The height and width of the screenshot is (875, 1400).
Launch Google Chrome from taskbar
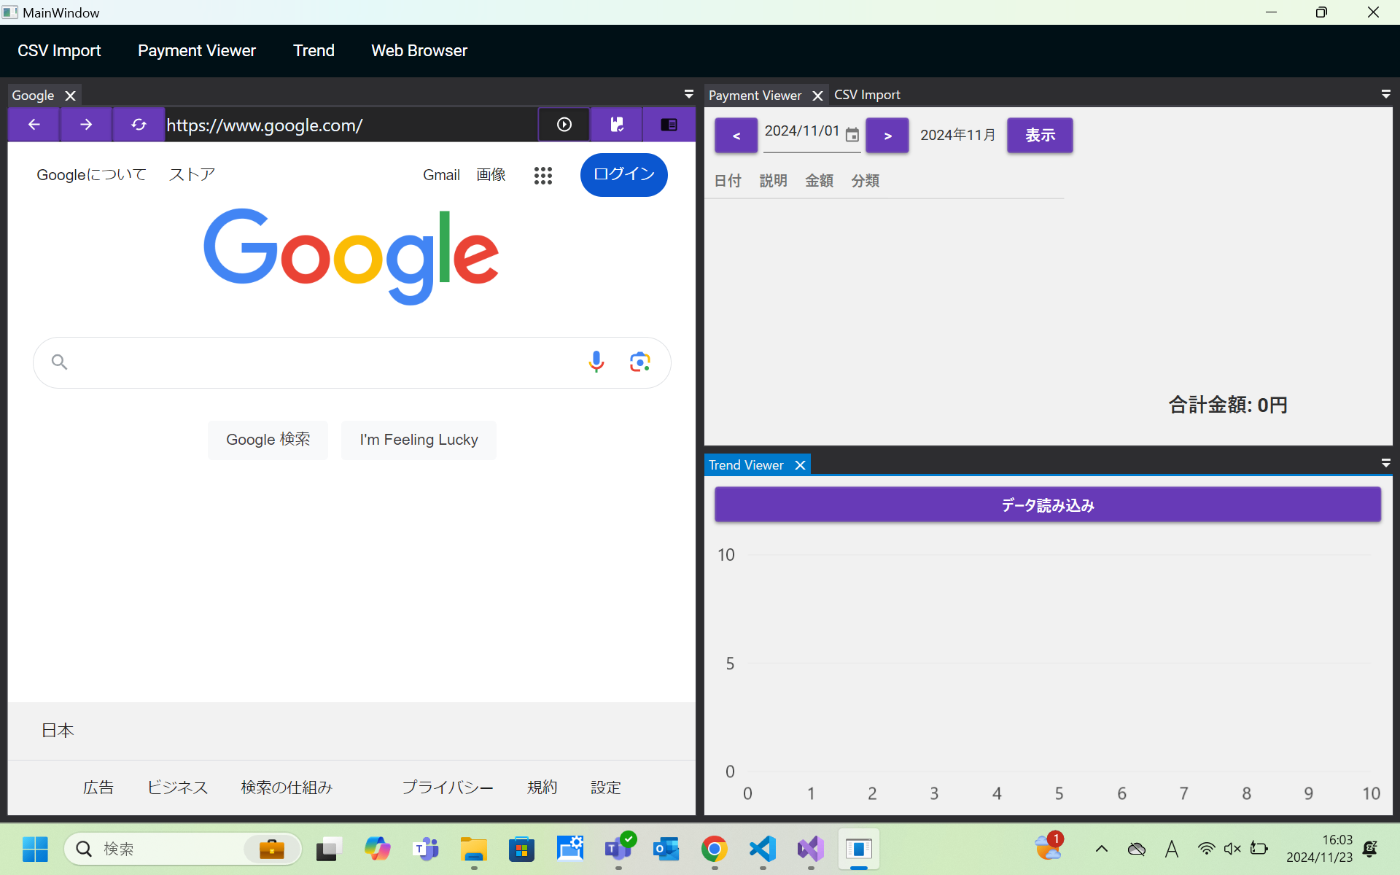(714, 849)
